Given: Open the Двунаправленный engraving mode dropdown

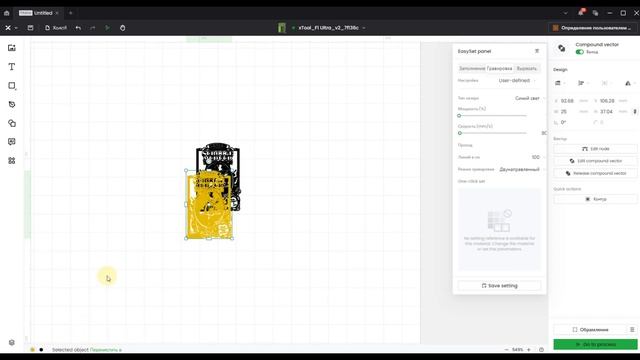Looking at the screenshot, I should 522,169.
